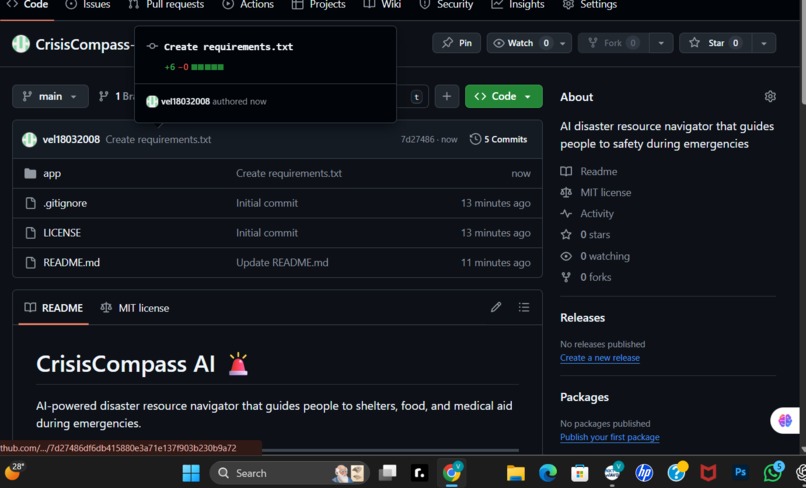Screen dimensions: 806x488
Task: Open the LICENSE file
Action: [62, 233]
